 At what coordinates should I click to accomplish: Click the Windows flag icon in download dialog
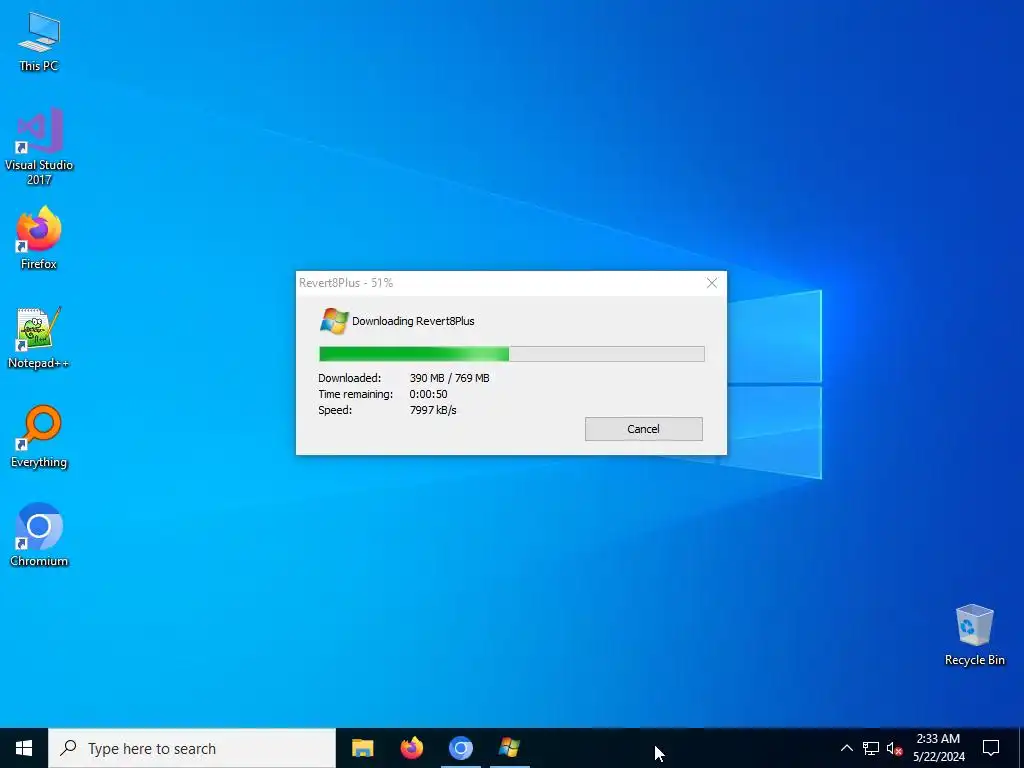point(334,321)
